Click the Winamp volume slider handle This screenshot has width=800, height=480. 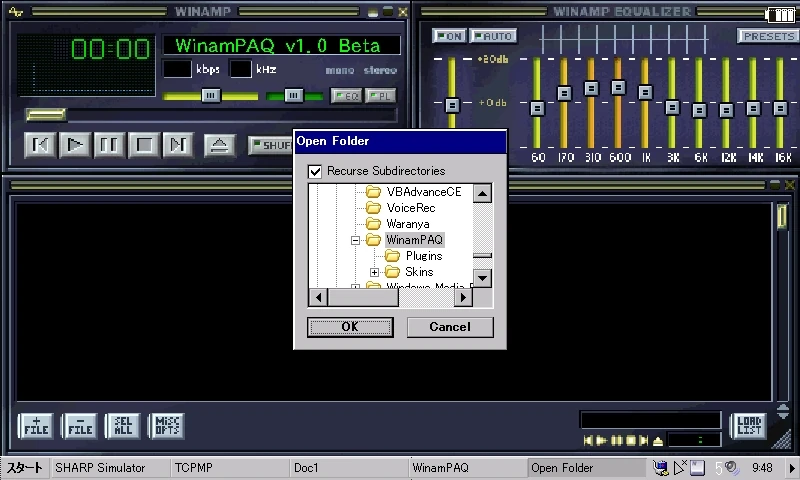click(x=210, y=95)
